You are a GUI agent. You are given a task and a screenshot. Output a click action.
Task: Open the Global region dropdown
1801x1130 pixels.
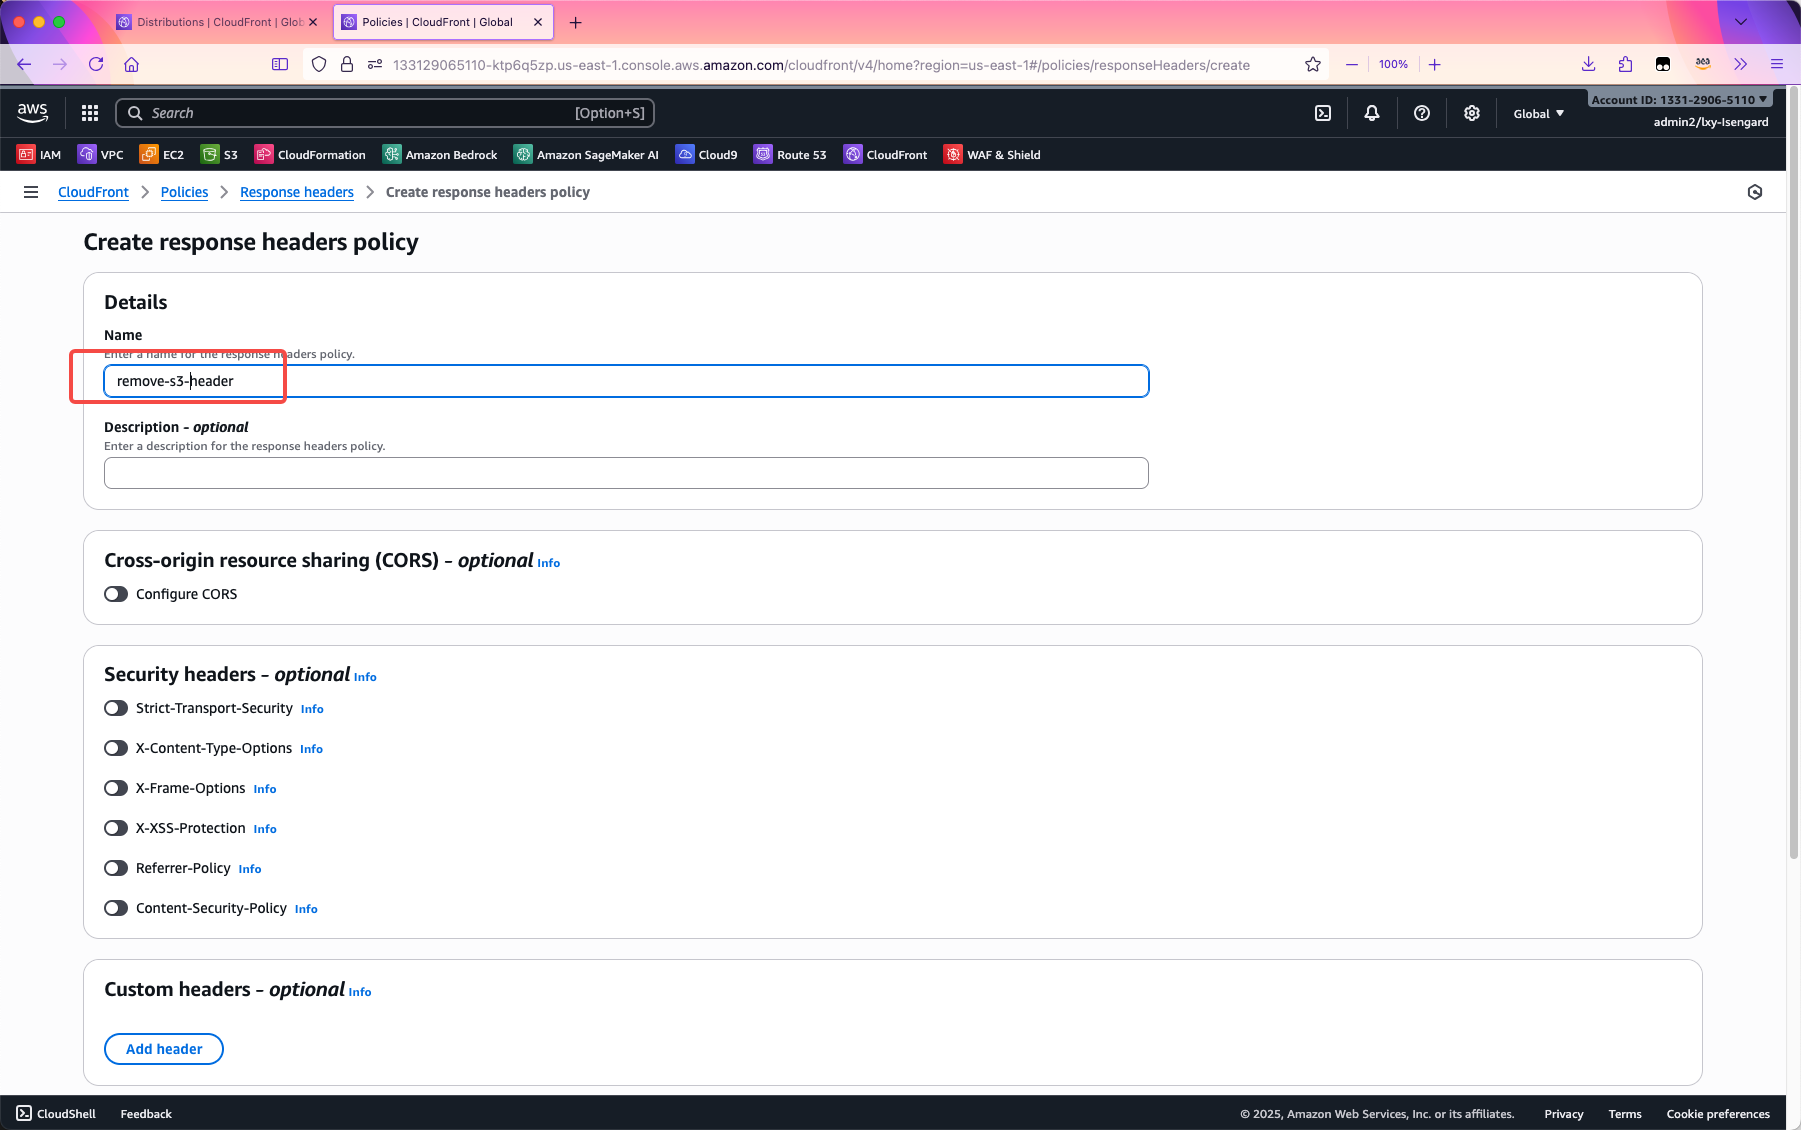tap(1537, 114)
